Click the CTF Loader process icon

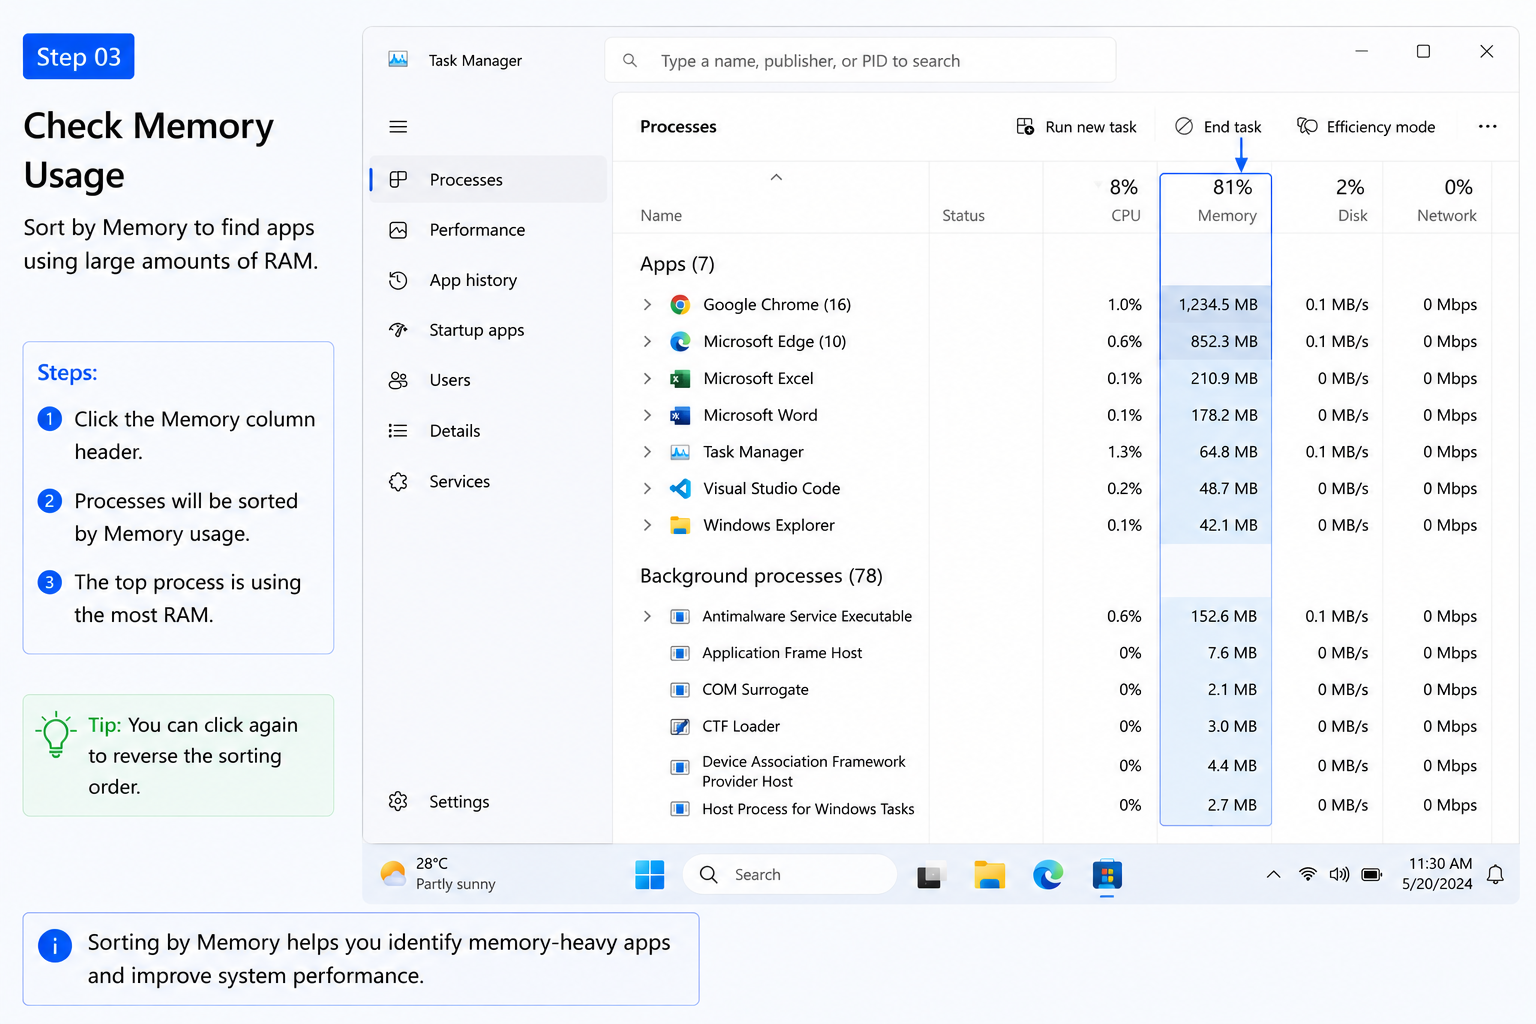coord(680,727)
